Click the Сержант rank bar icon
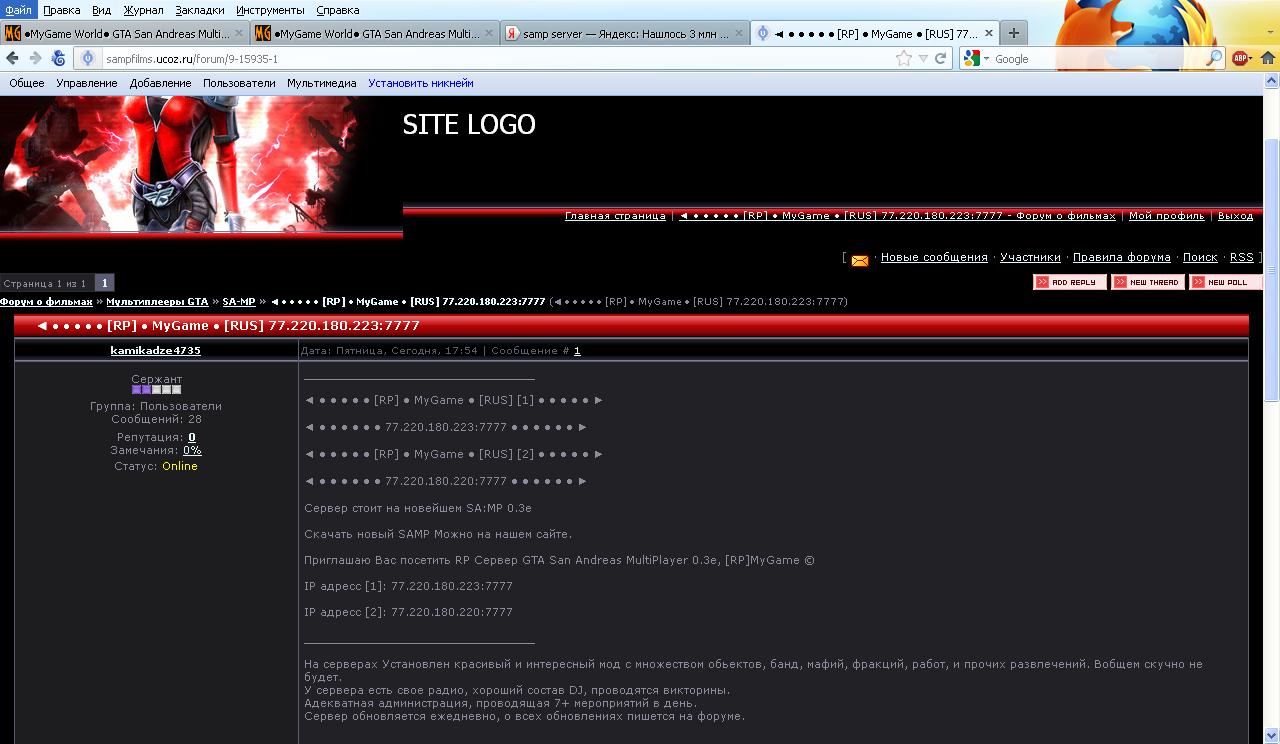The image size is (1280, 744). (x=156, y=390)
